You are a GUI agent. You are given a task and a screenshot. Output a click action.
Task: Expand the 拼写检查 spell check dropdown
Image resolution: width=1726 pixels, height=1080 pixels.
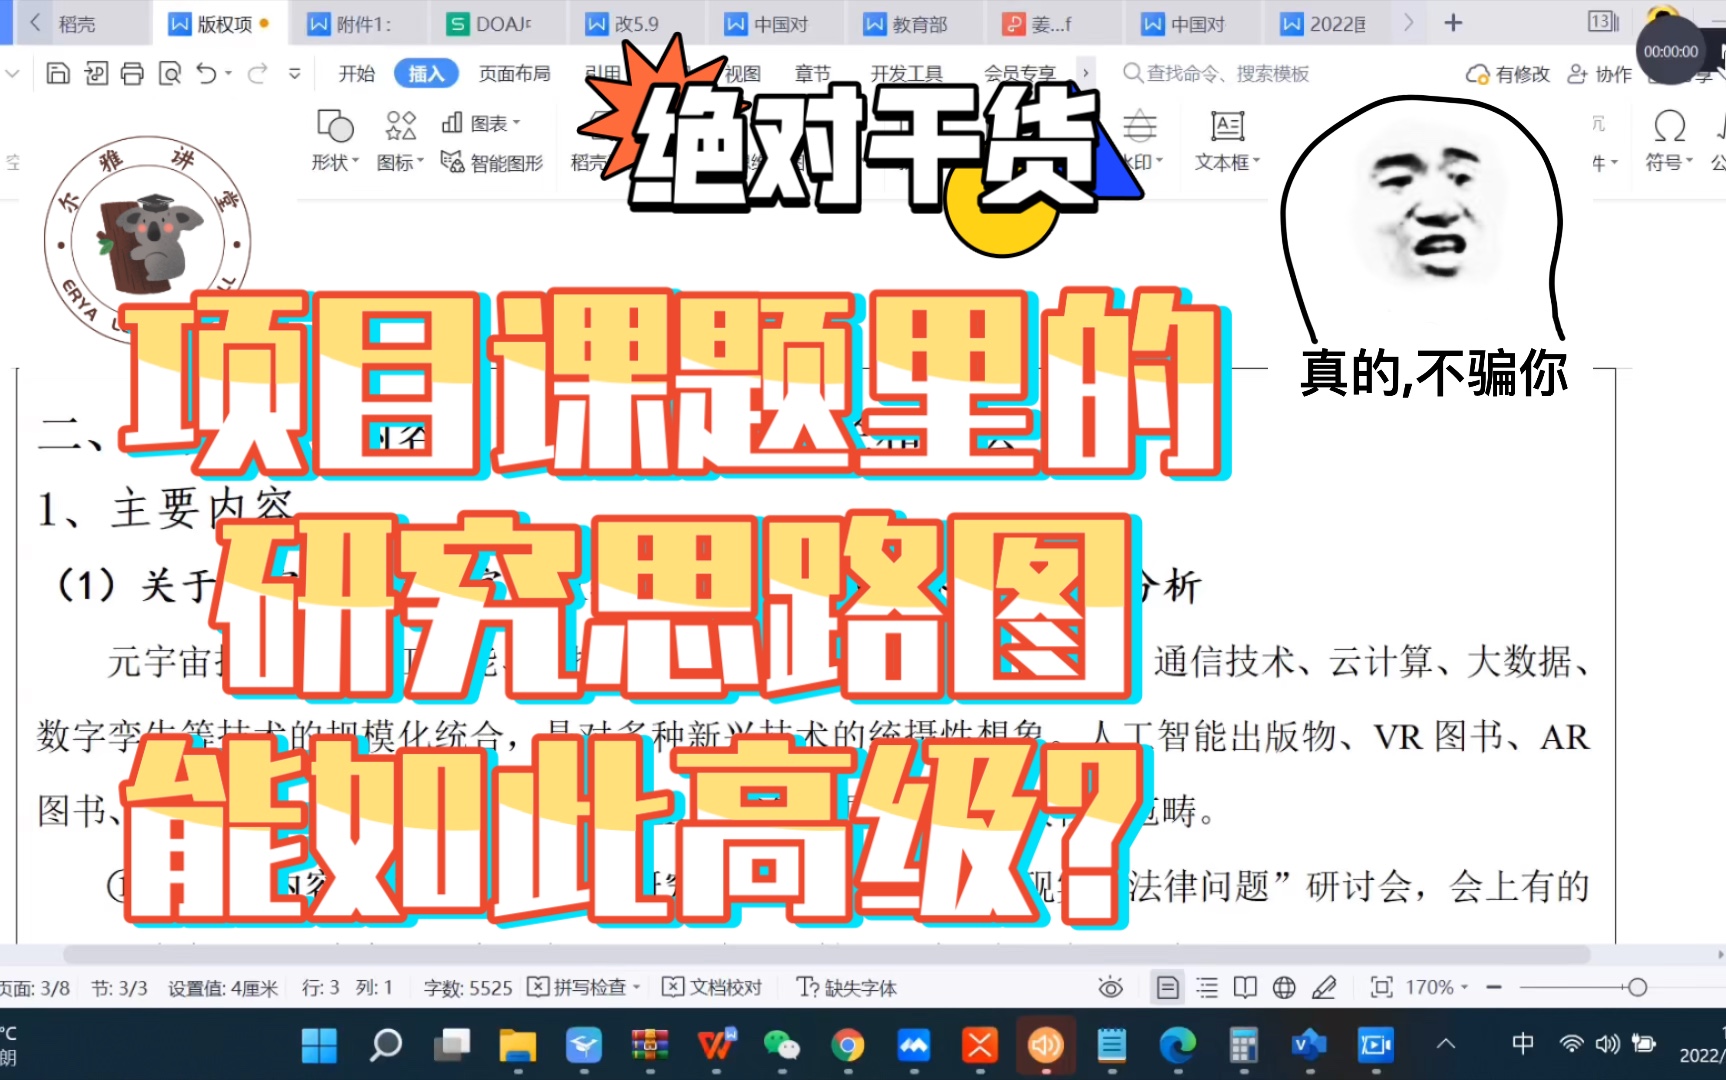pyautogui.click(x=637, y=988)
